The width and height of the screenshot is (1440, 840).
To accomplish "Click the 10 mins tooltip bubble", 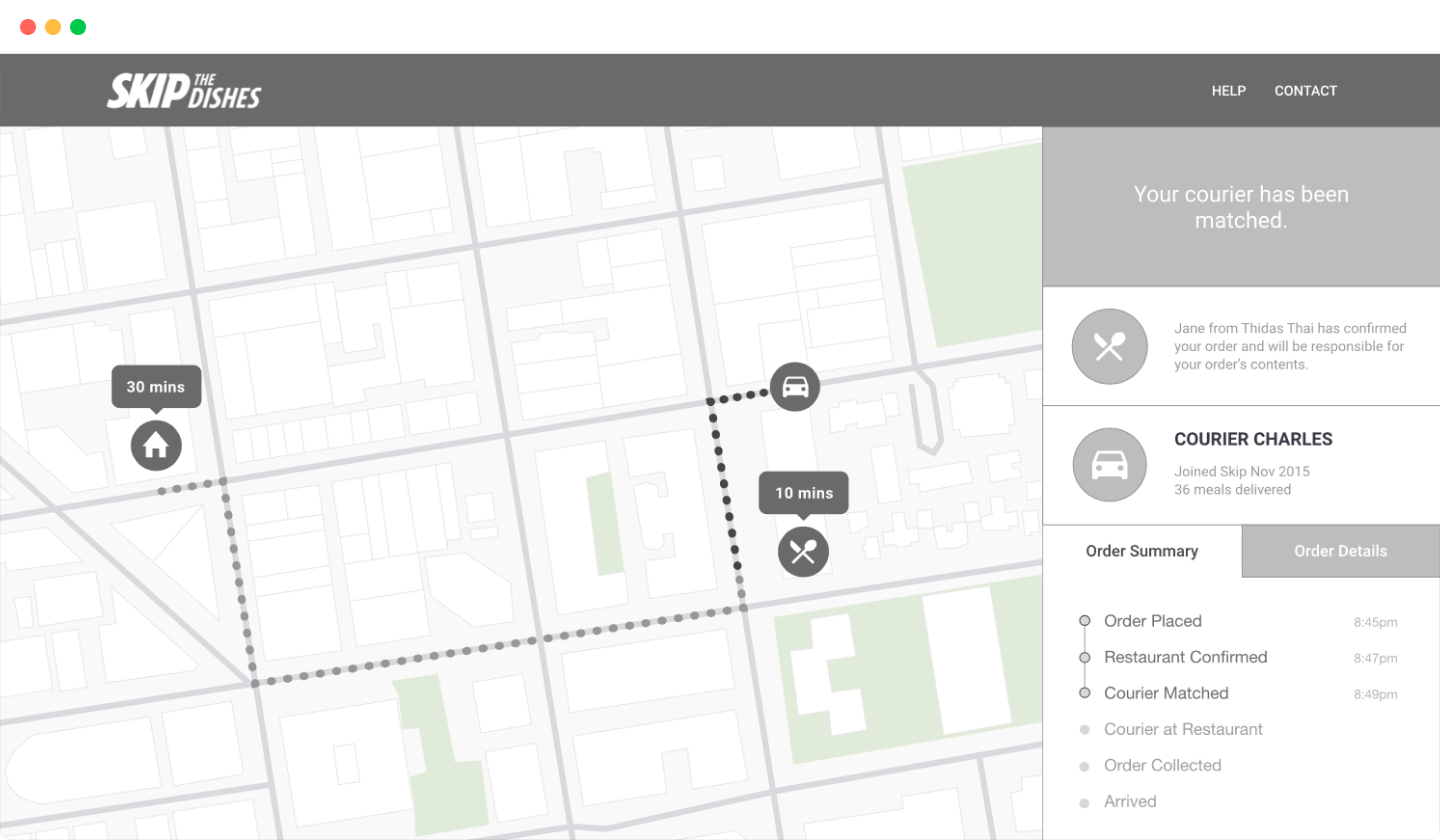I will point(803,493).
